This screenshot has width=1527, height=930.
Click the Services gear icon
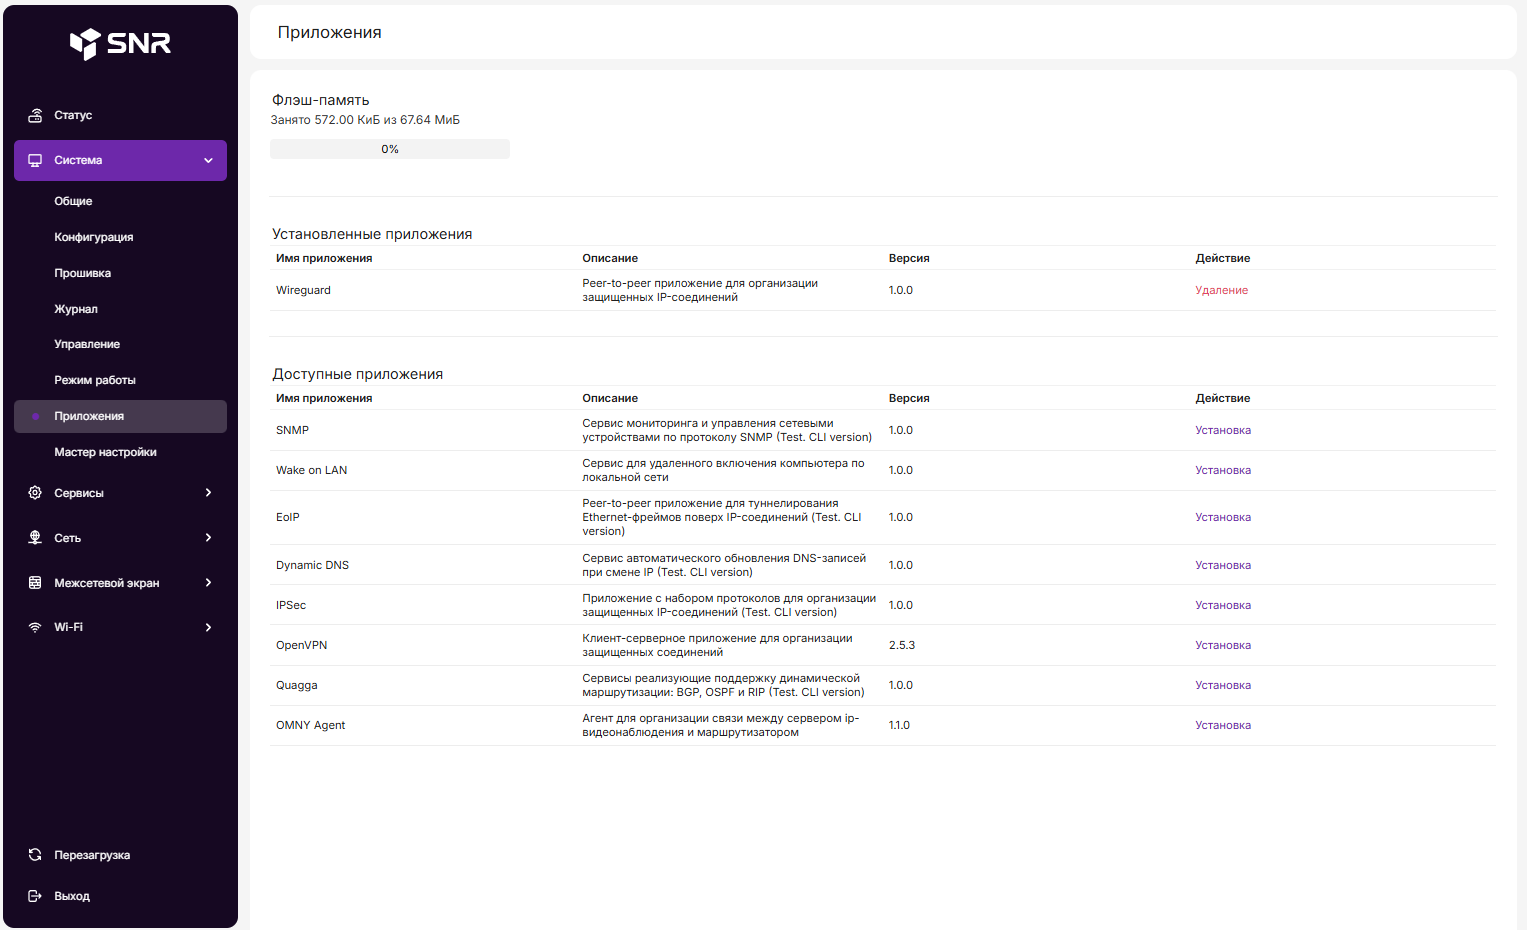click(35, 493)
